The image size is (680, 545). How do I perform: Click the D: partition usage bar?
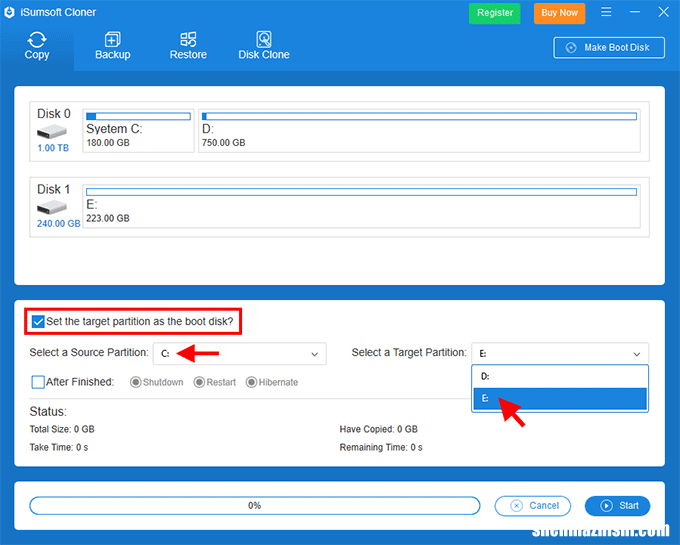click(419, 116)
